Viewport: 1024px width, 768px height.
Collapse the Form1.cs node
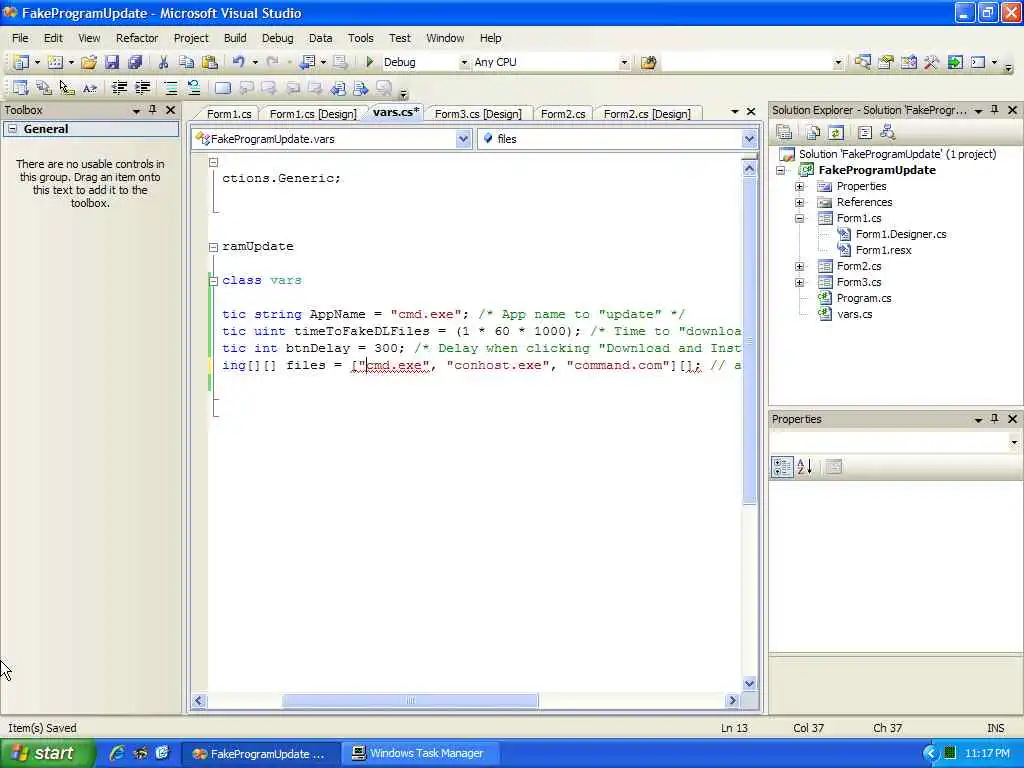[x=799, y=218]
